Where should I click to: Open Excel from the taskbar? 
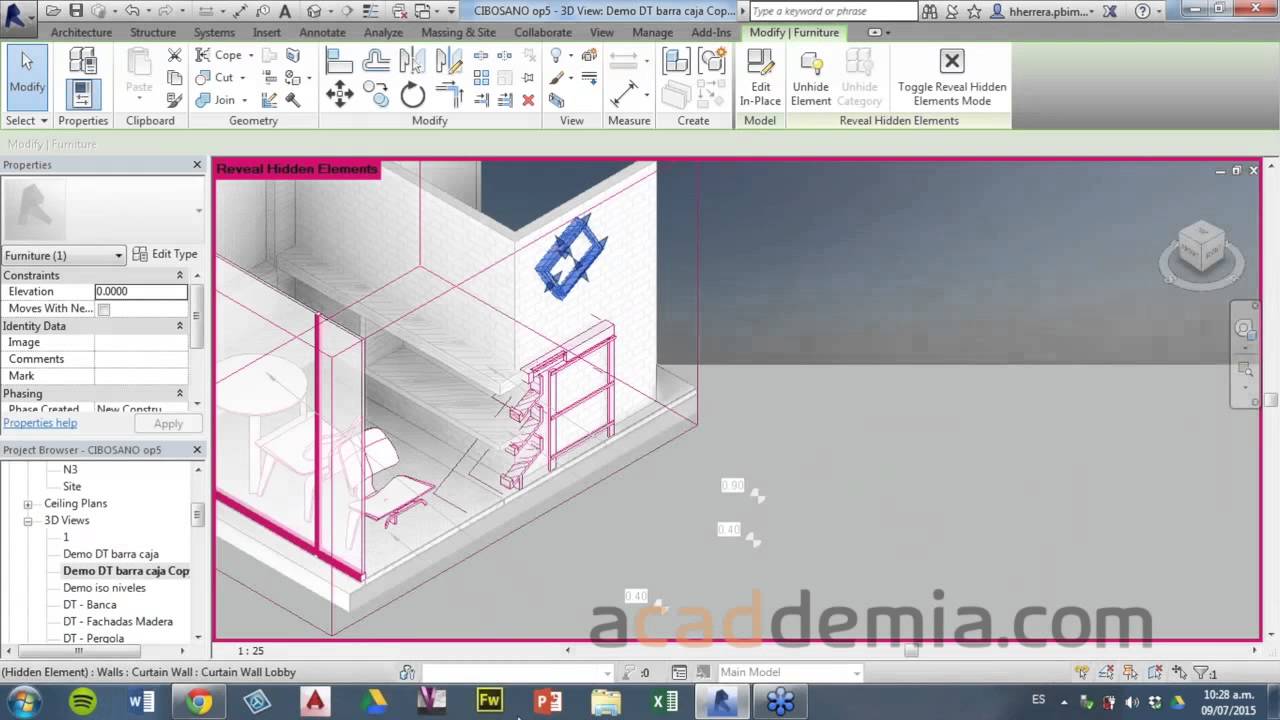click(665, 702)
